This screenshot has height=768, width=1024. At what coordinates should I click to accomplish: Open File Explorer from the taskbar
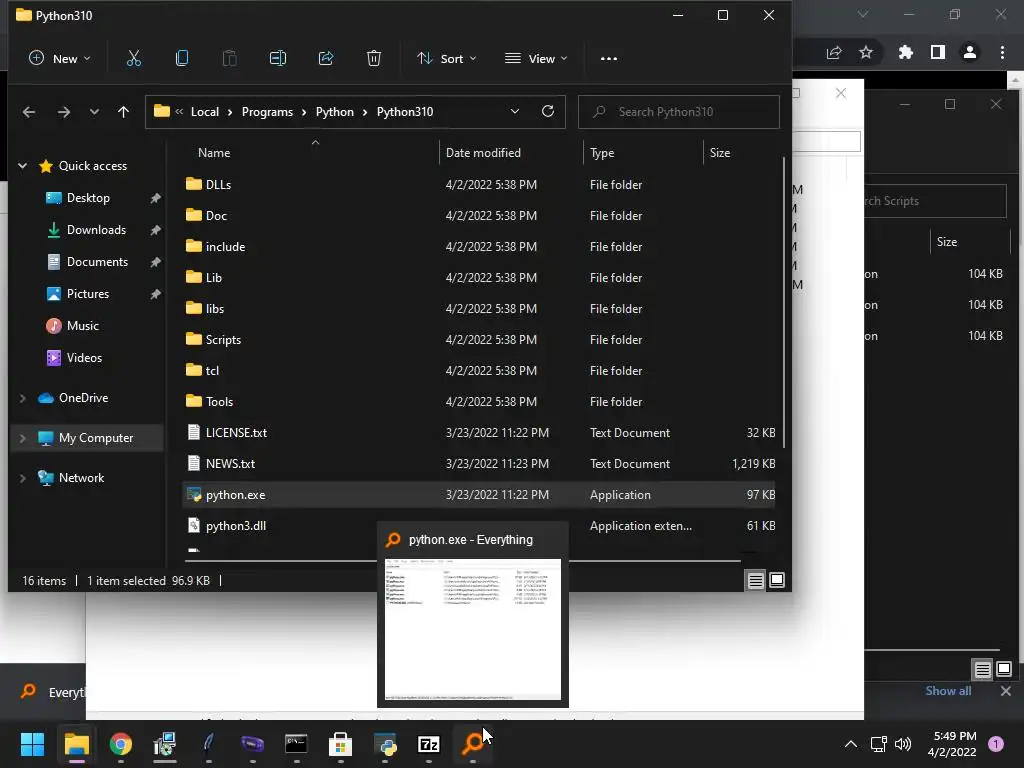76,744
